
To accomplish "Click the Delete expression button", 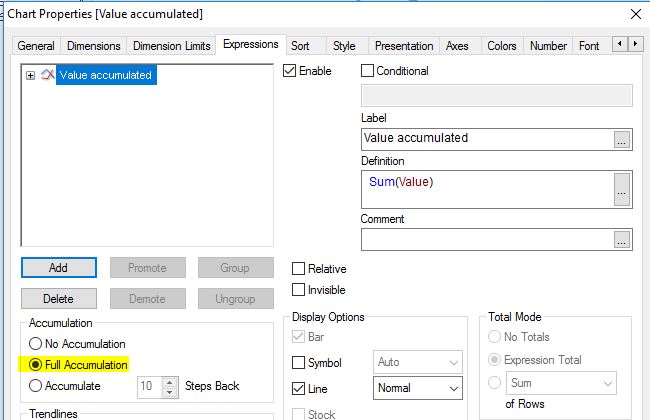I will [x=58, y=298].
